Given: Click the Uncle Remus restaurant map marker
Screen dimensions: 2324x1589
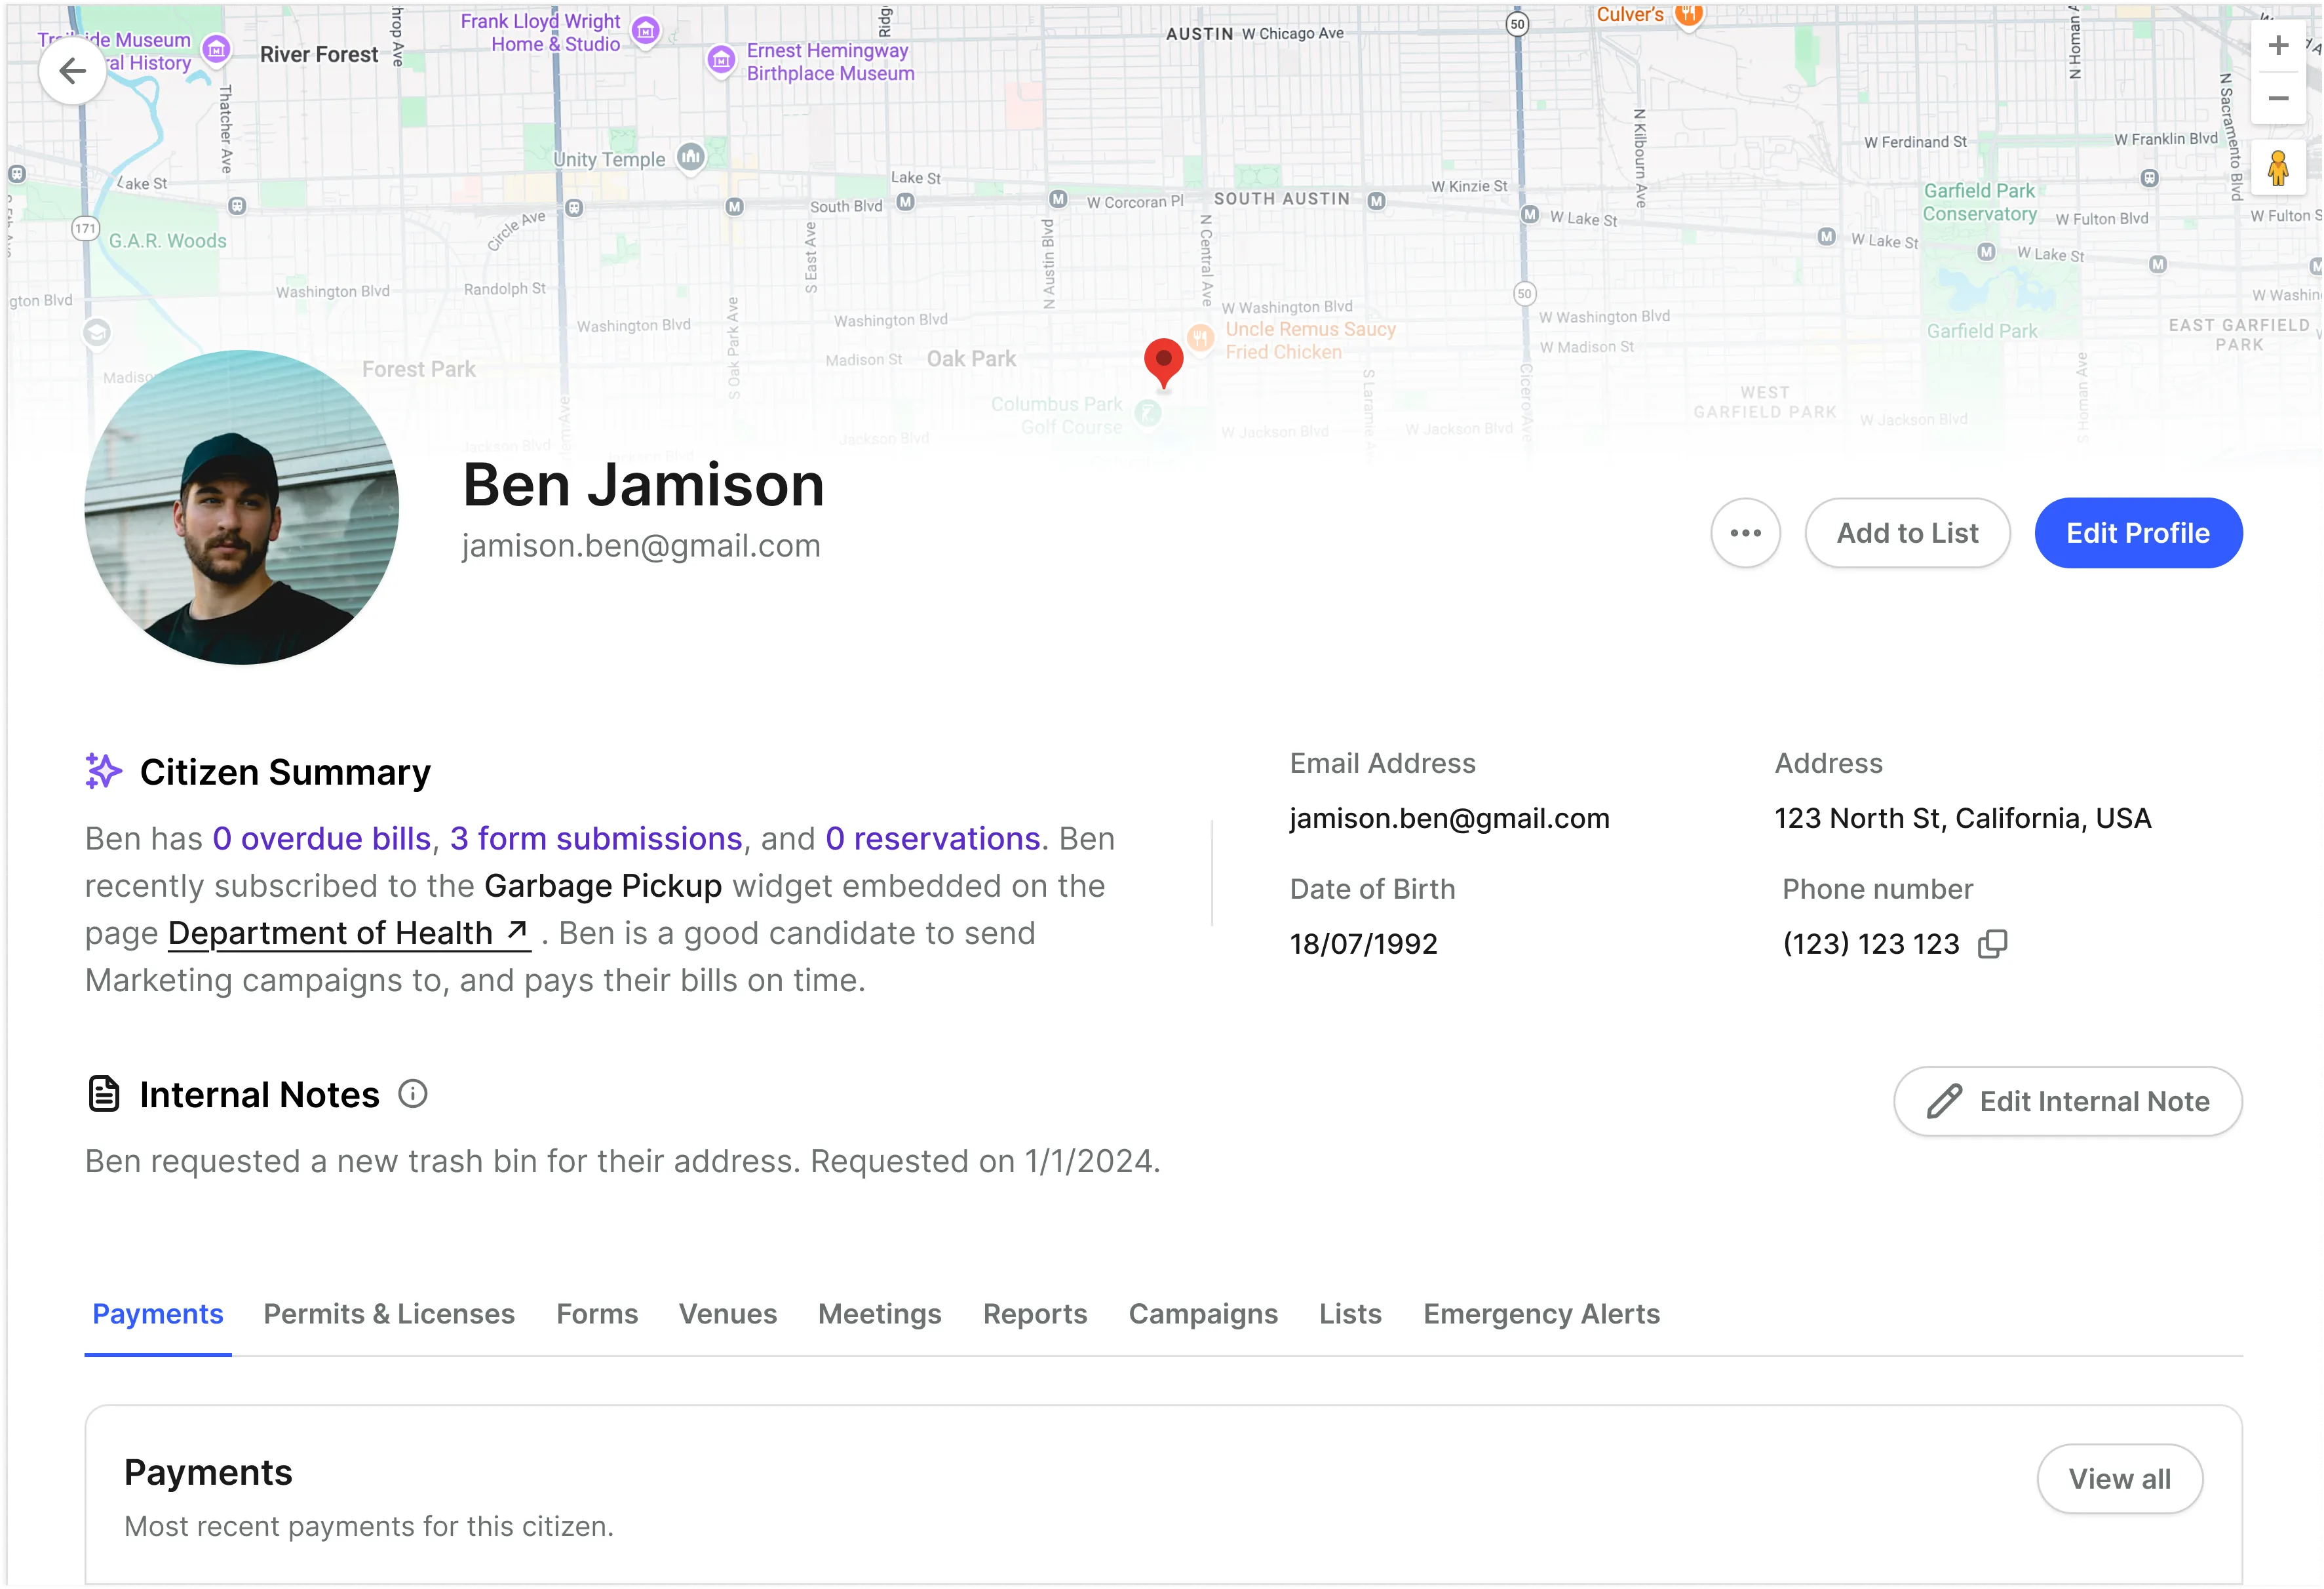Looking at the screenshot, I should tap(1201, 338).
